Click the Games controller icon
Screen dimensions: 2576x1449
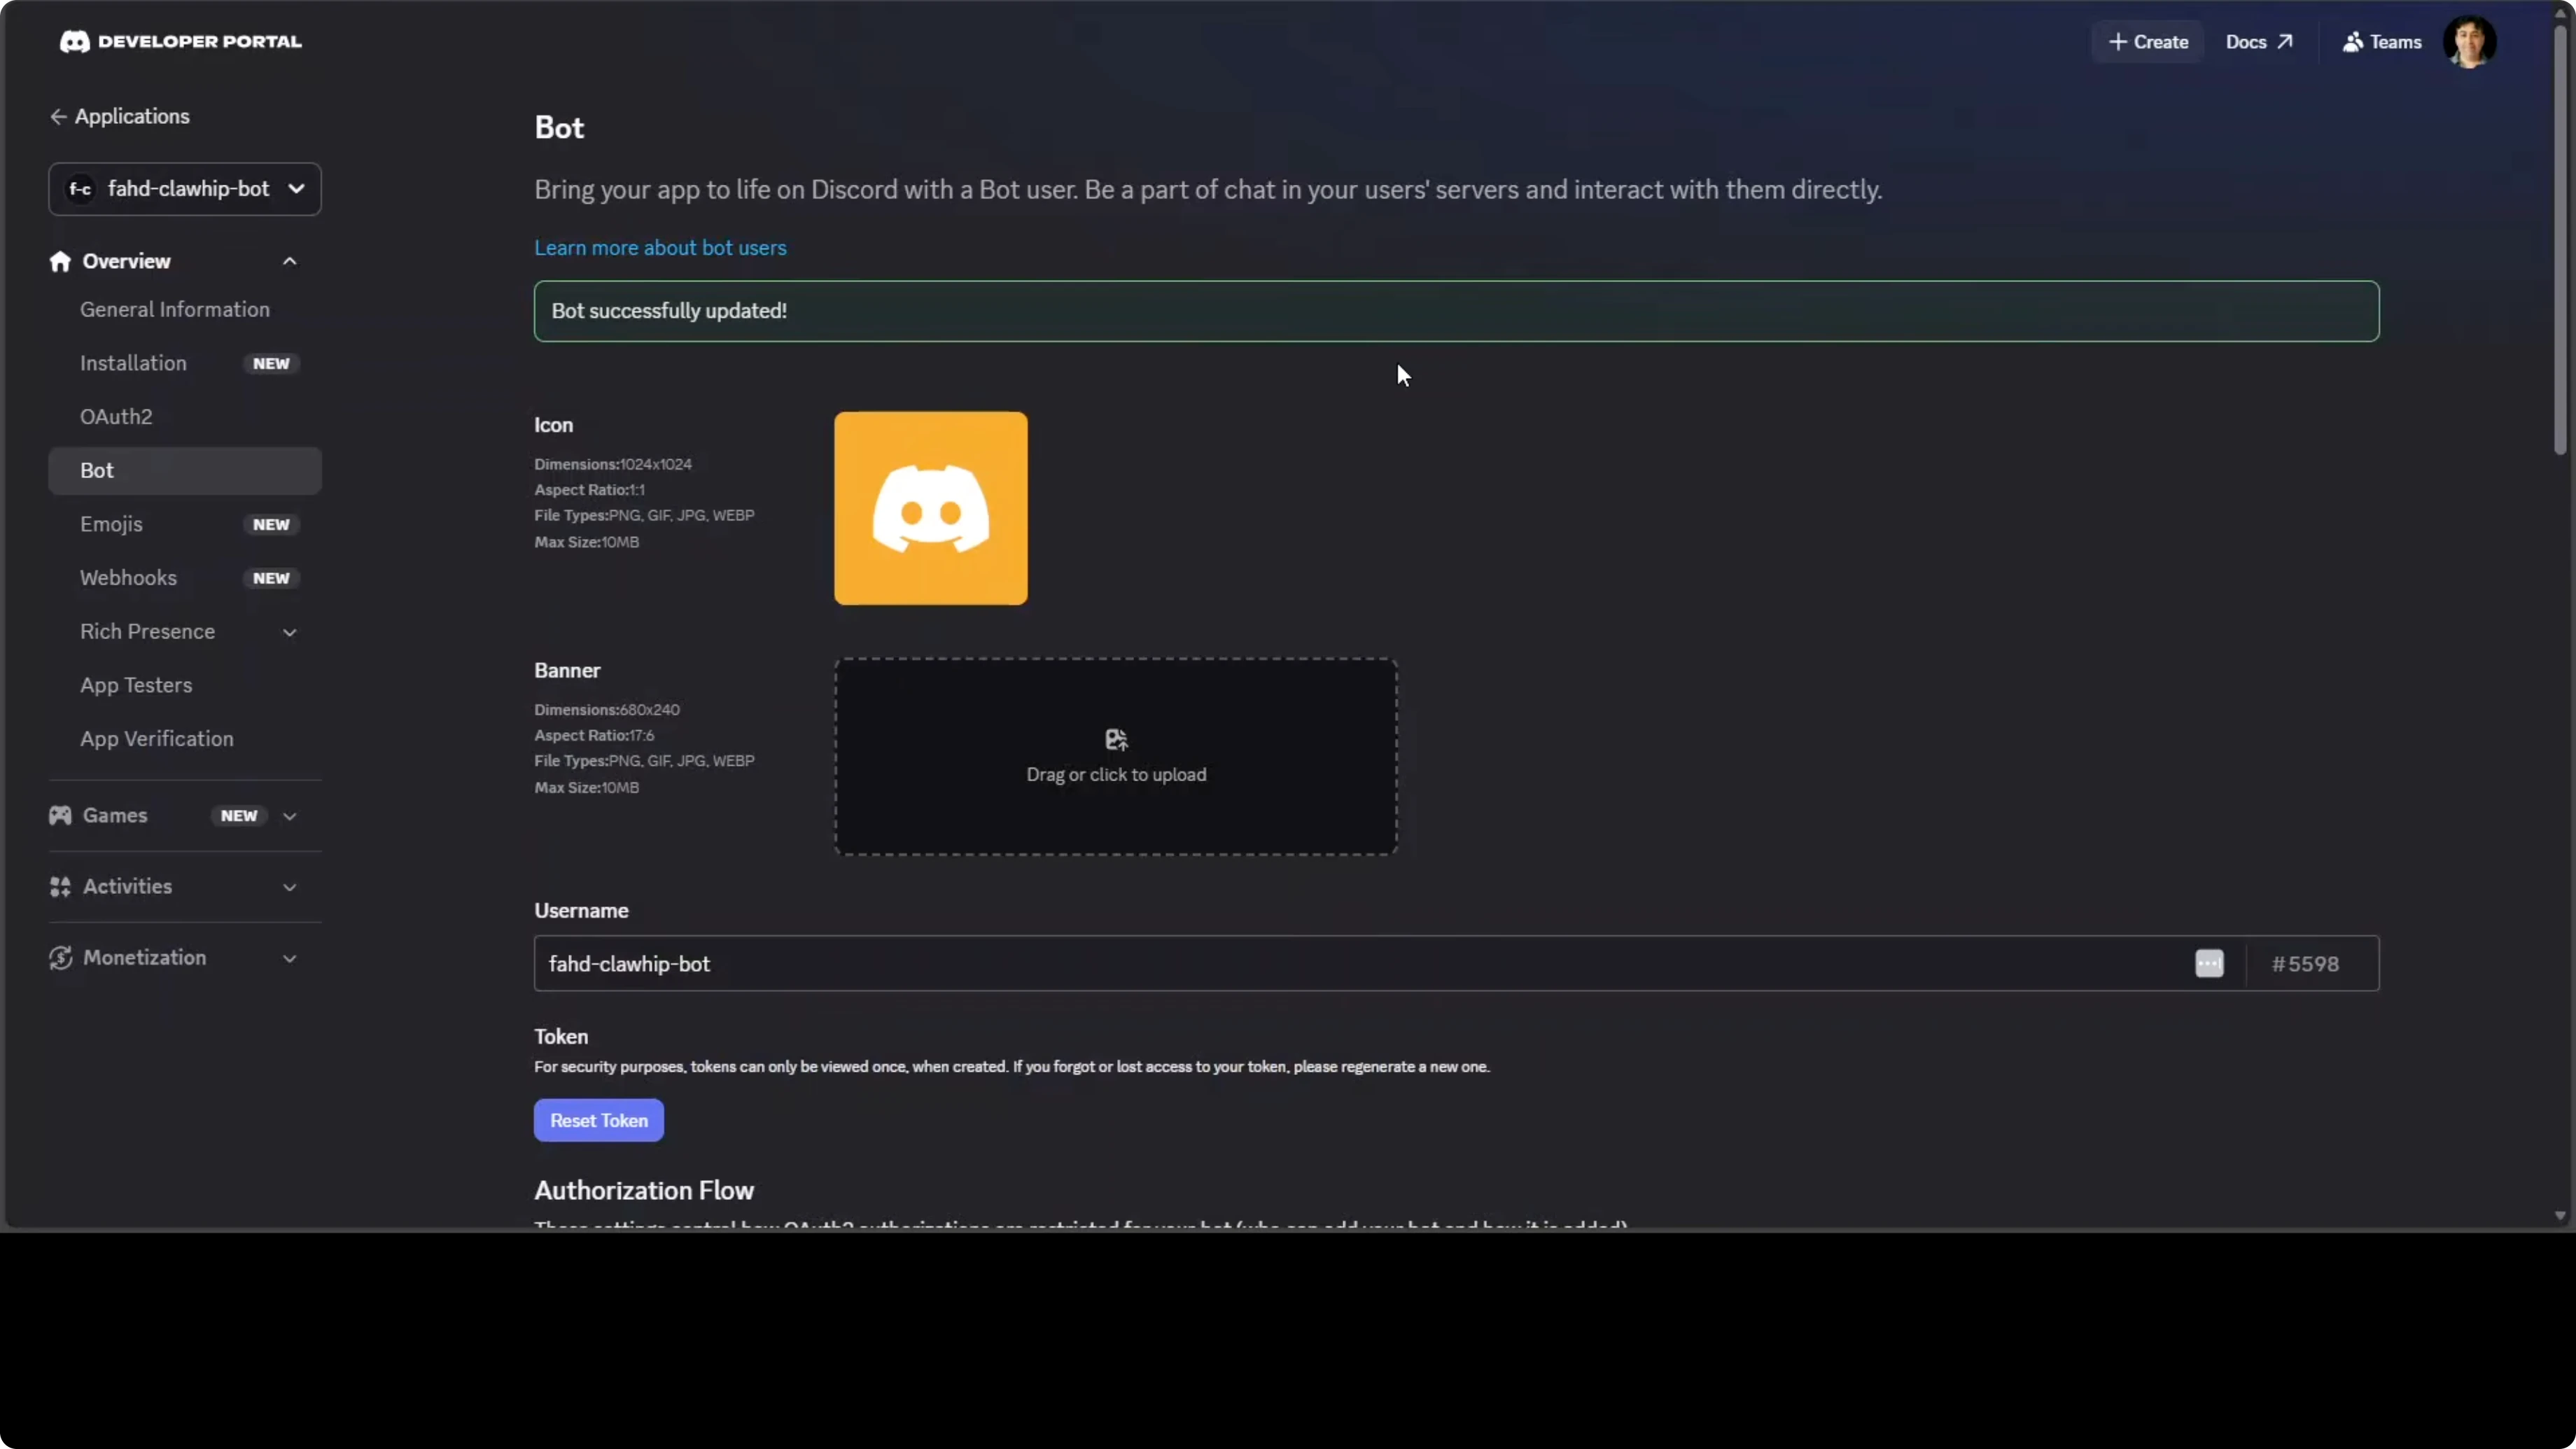[x=60, y=815]
